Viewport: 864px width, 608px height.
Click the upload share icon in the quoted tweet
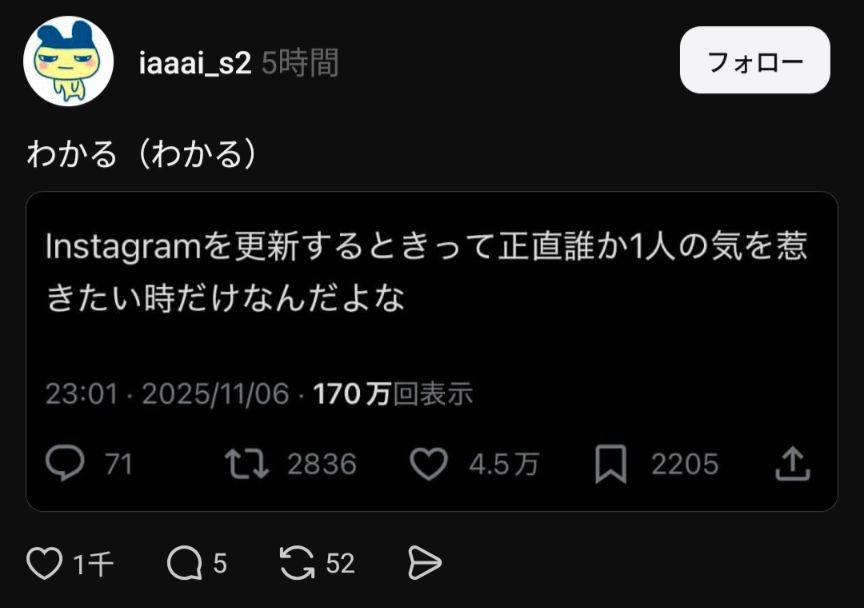click(792, 464)
